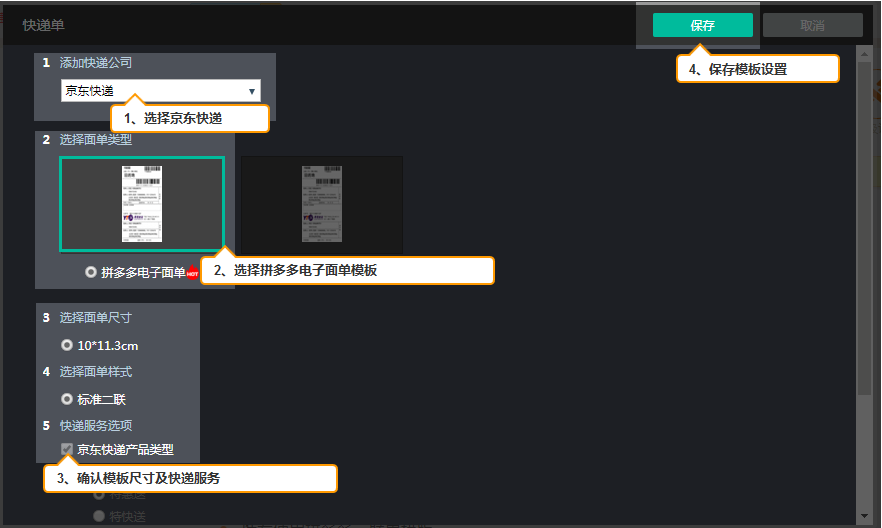Click the scrollbar up arrow
The height and width of the screenshot is (528, 882).
865,54
